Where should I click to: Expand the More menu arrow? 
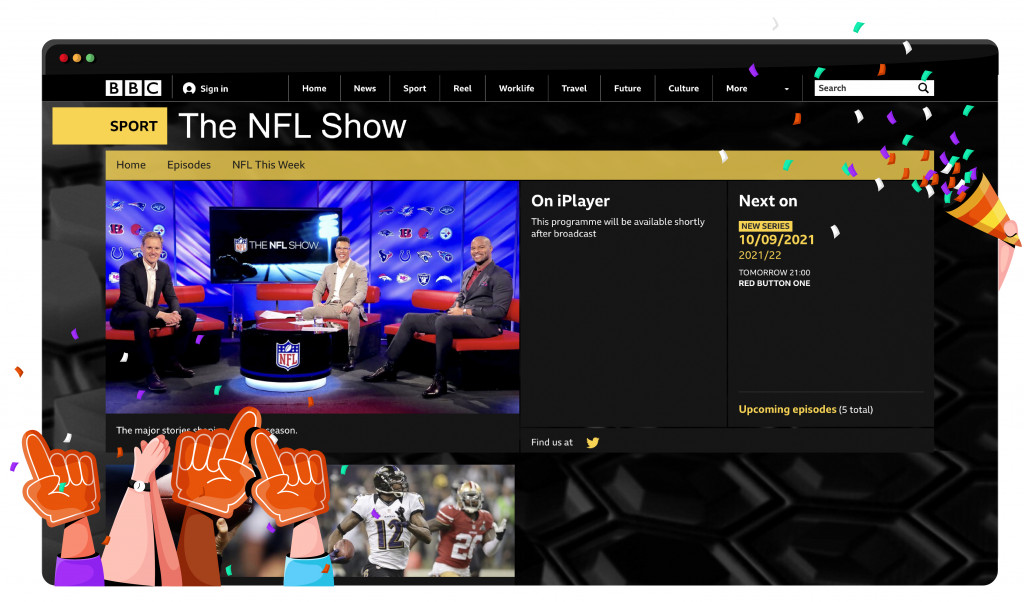(x=786, y=89)
